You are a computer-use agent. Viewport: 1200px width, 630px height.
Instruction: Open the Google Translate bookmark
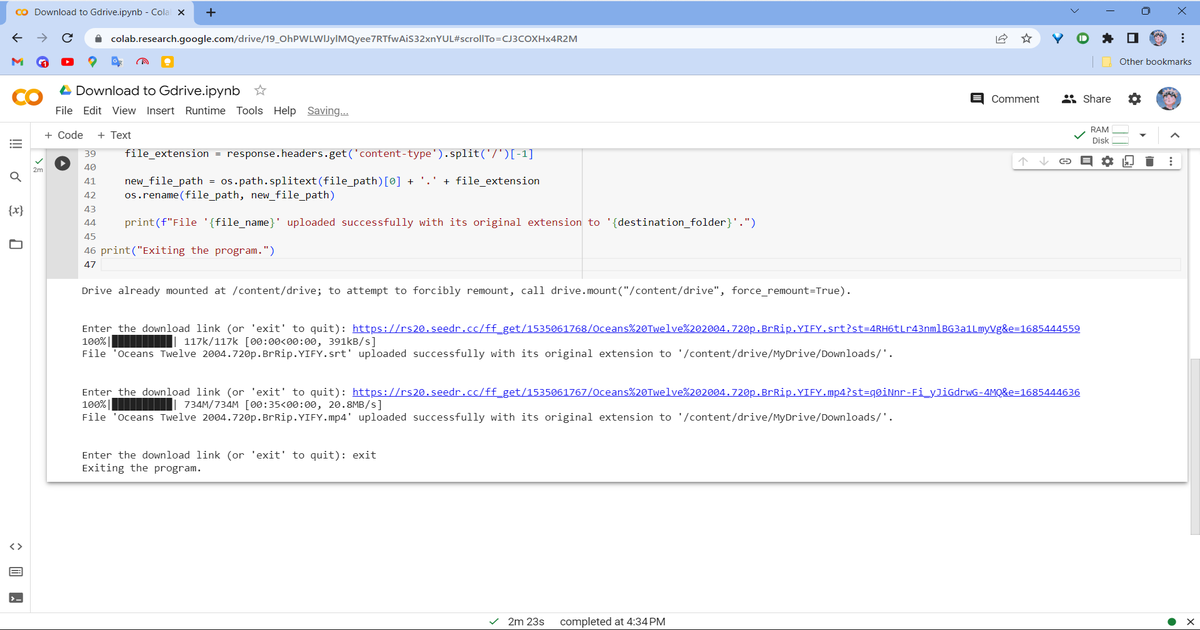(116, 62)
